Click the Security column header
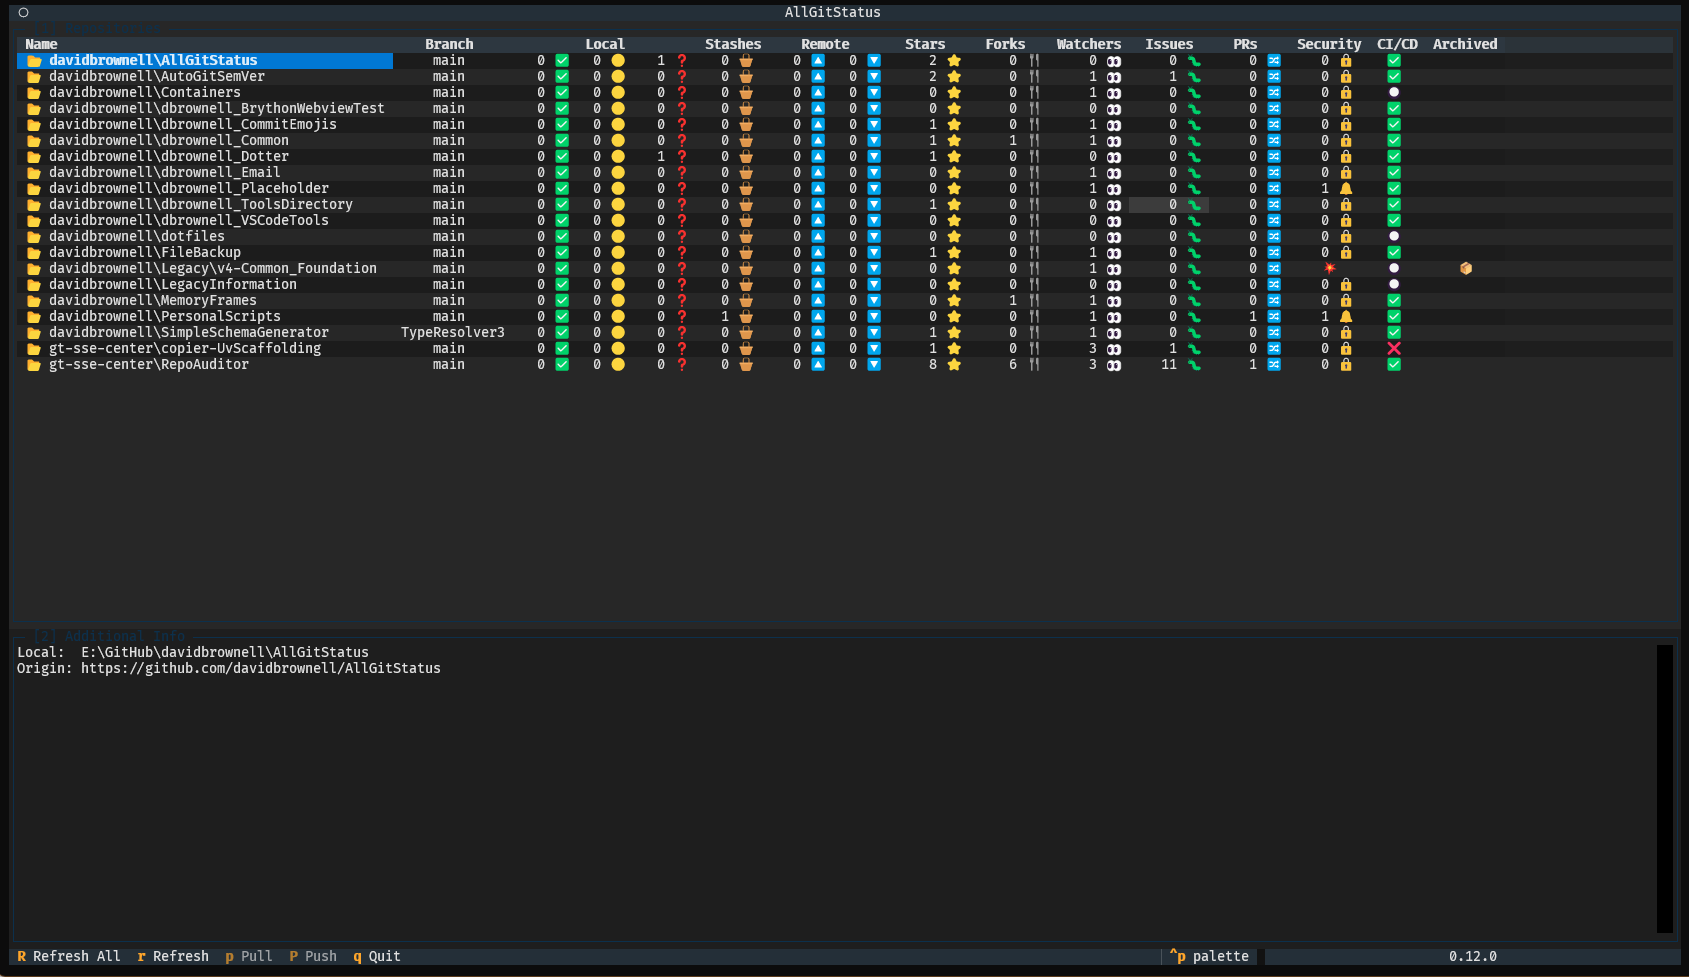 coord(1329,45)
